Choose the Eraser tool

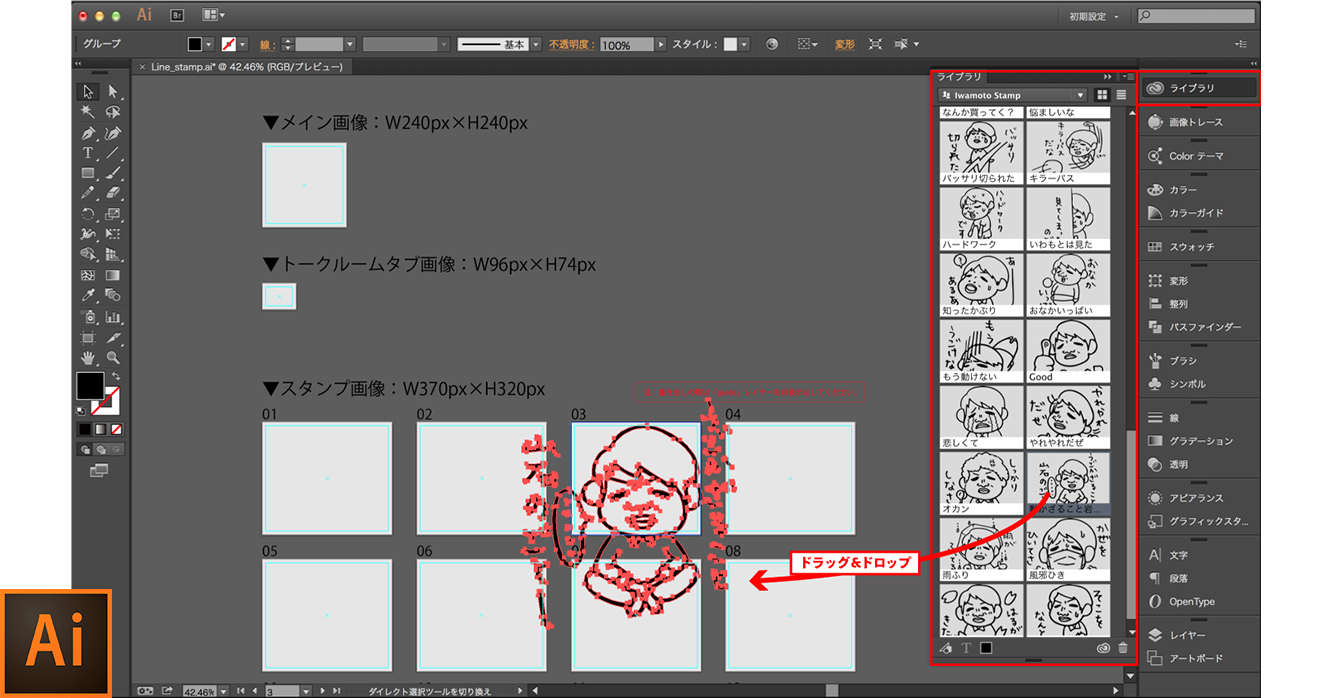[113, 193]
